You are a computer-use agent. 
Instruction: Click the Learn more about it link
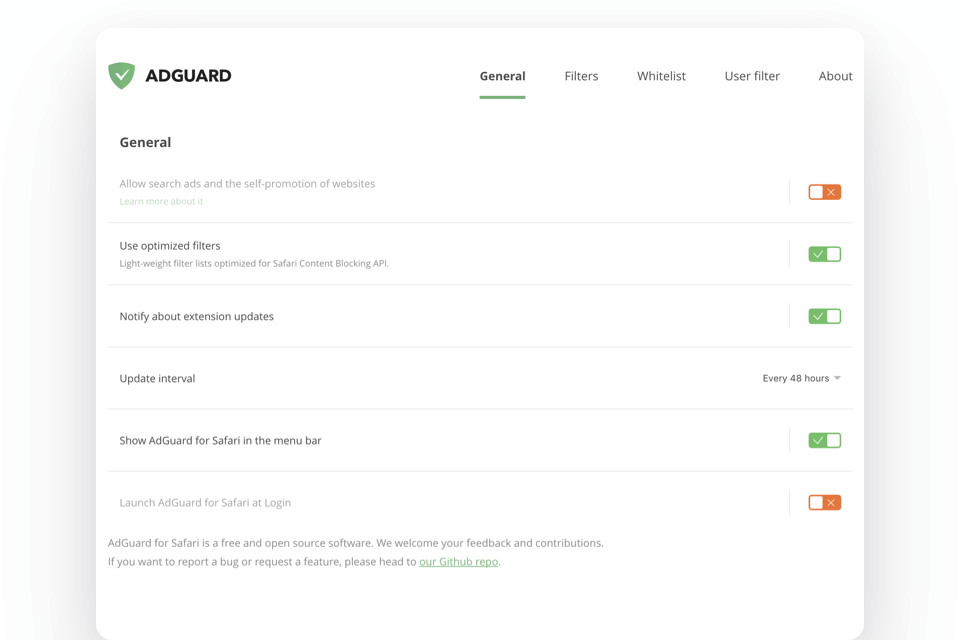tap(161, 201)
